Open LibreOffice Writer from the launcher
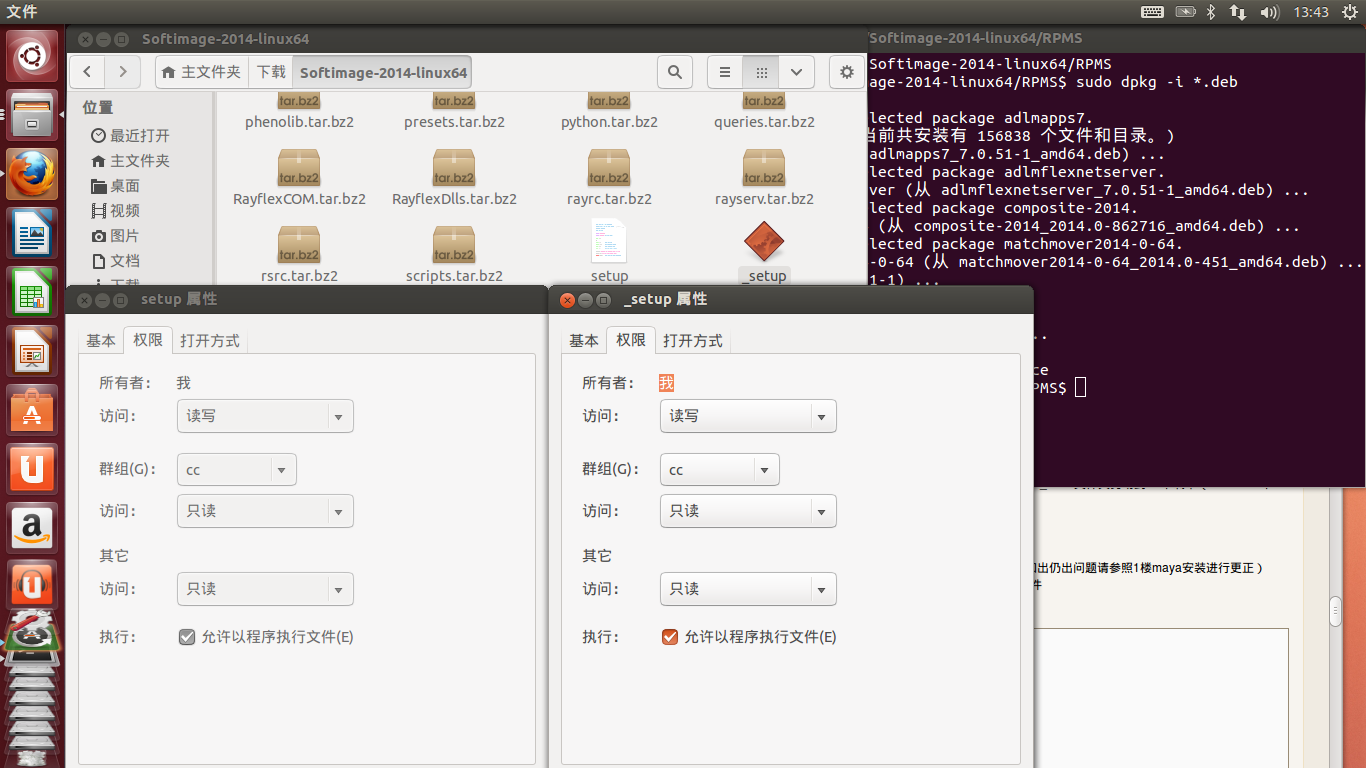Viewport: 1366px width, 768px height. (x=32, y=233)
